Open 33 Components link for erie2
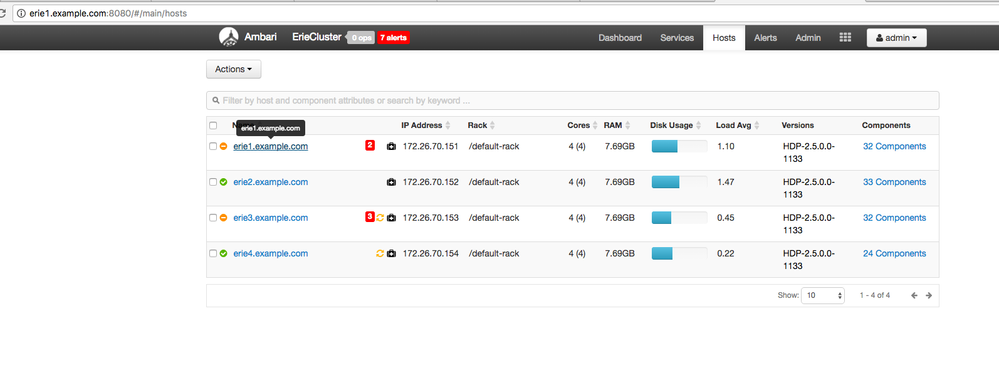This screenshot has width=999, height=377. (895, 182)
